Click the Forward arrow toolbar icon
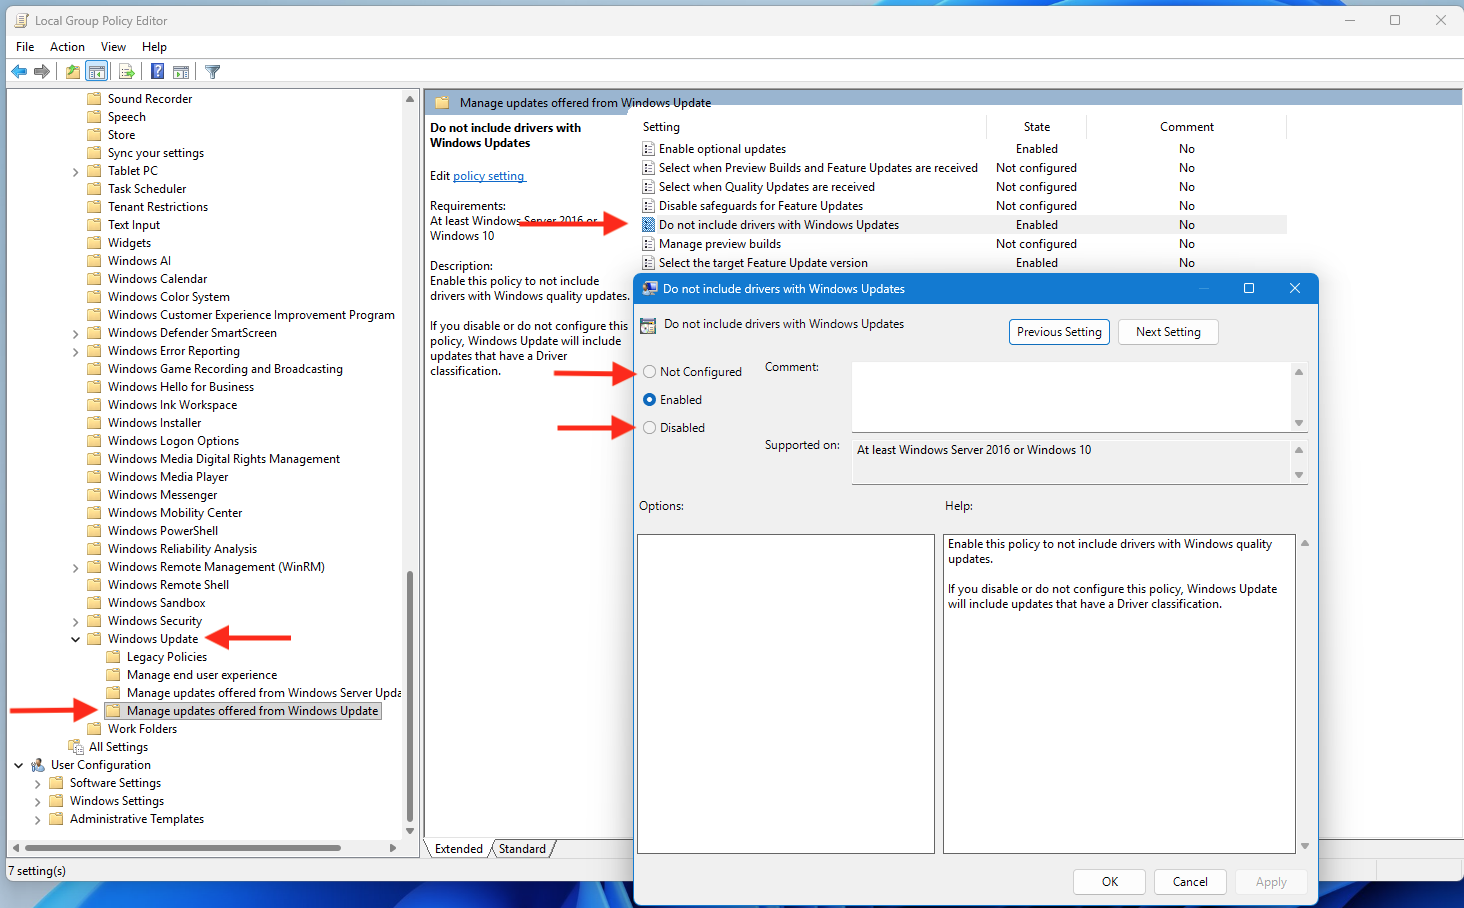 42,72
